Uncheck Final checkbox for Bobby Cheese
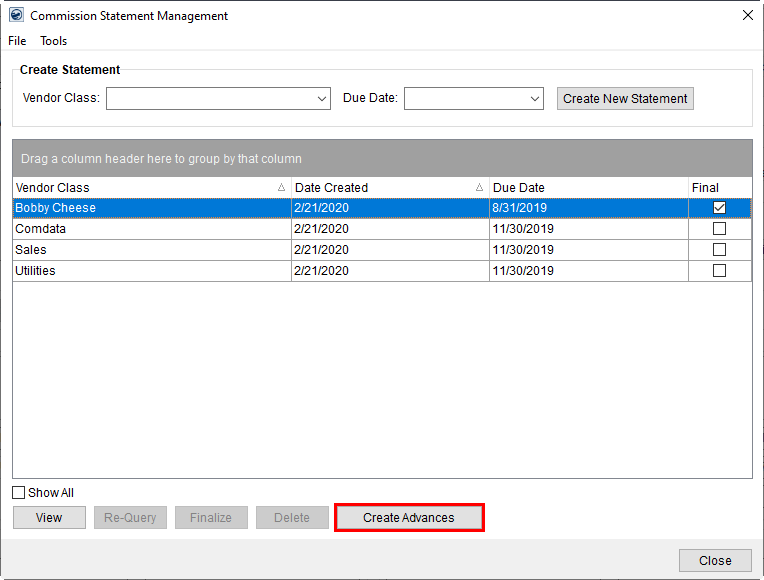The width and height of the screenshot is (764, 580). [x=719, y=208]
